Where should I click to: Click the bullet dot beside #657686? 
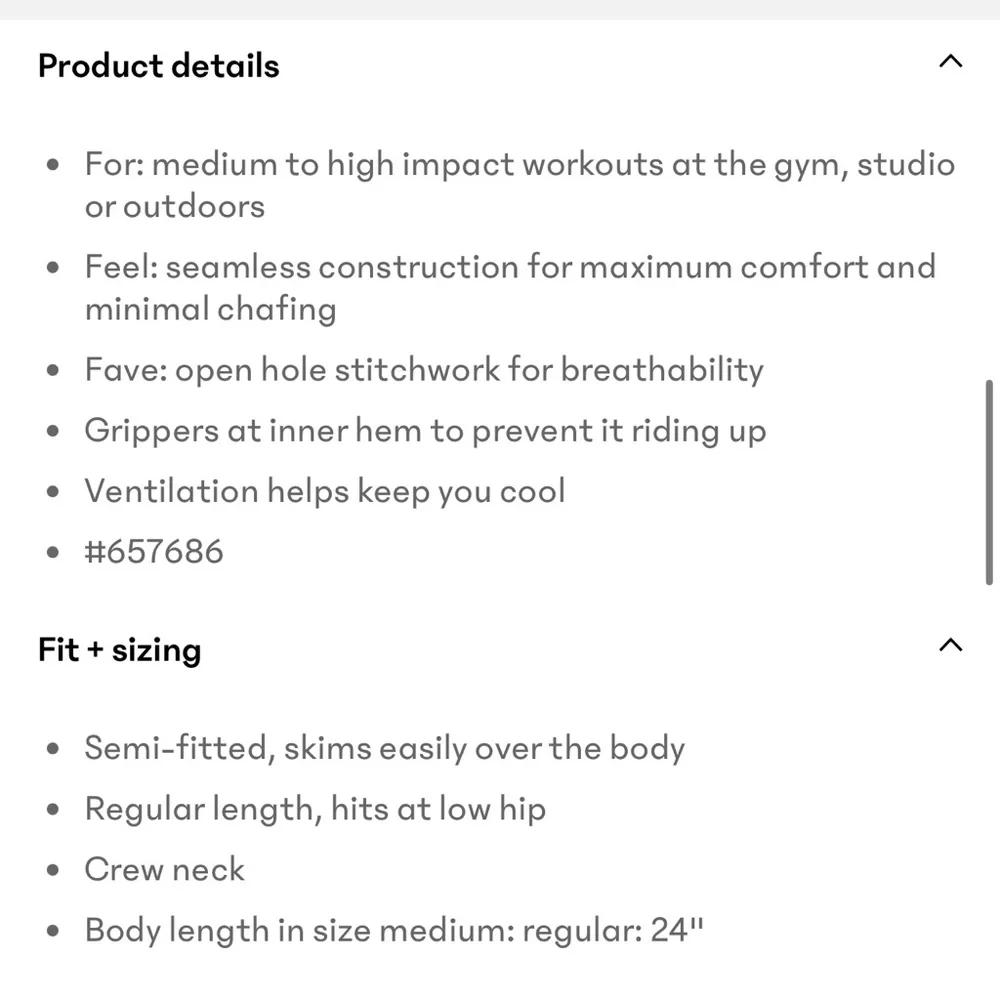[52, 551]
